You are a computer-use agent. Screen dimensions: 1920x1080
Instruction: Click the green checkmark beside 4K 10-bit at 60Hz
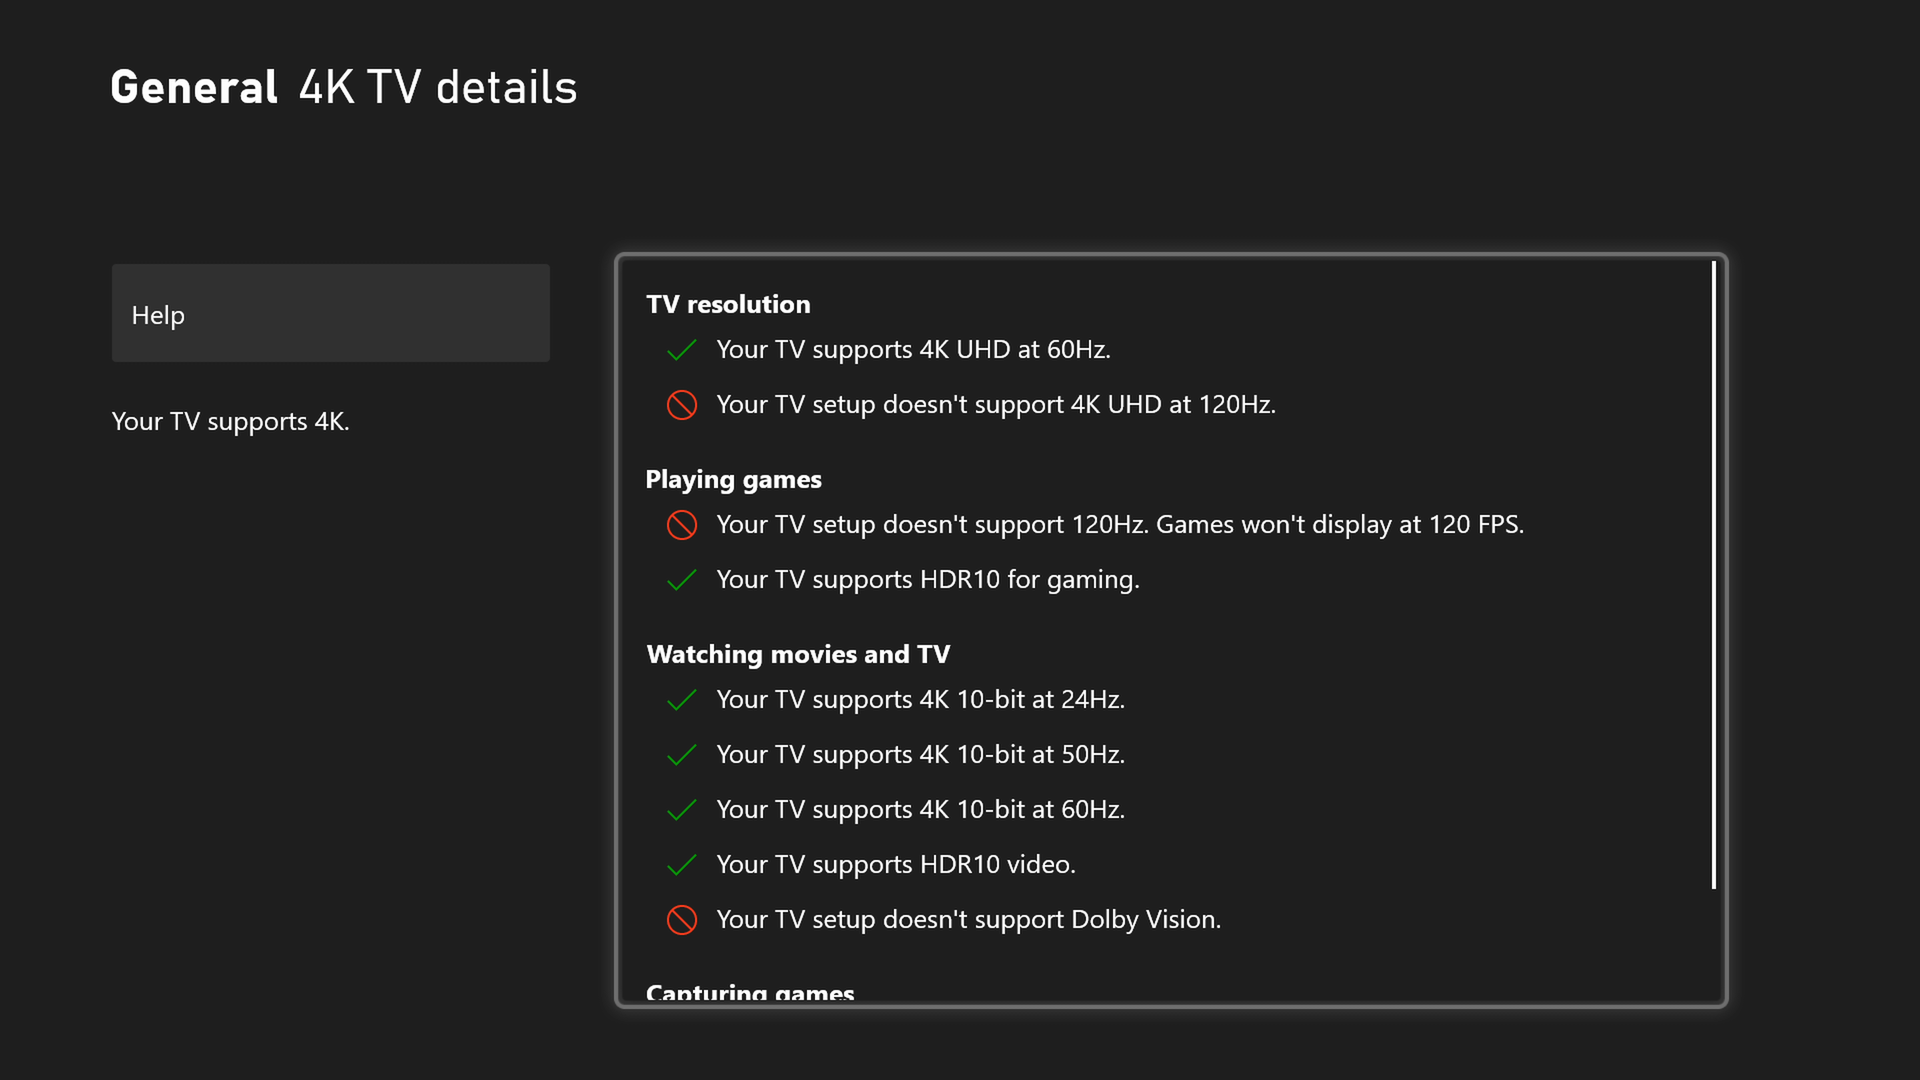coord(682,810)
